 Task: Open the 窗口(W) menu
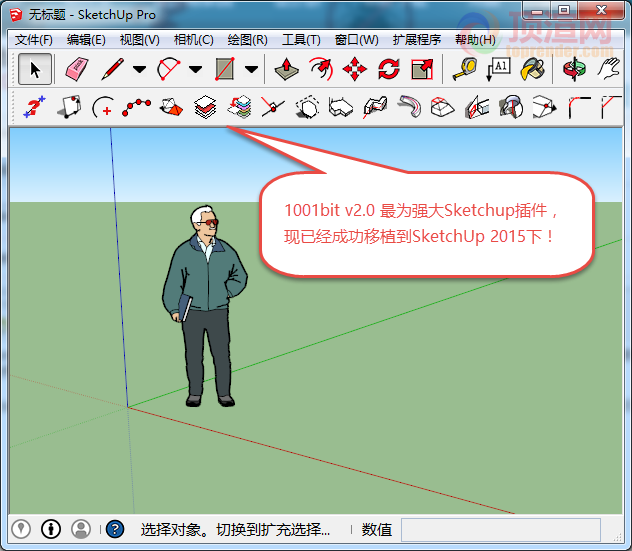coord(356,40)
